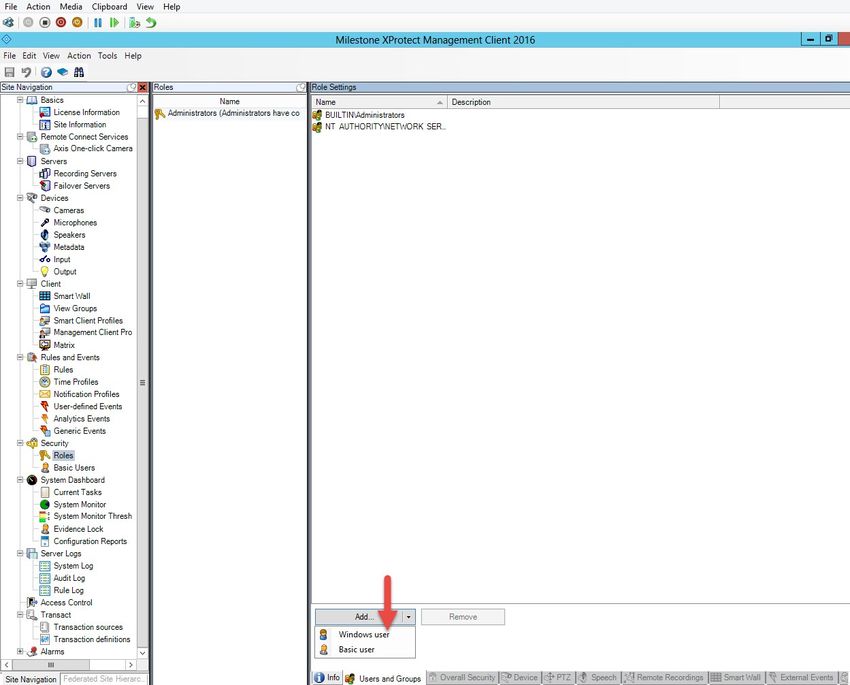Open the Tools menu in Management Client

click(x=107, y=56)
